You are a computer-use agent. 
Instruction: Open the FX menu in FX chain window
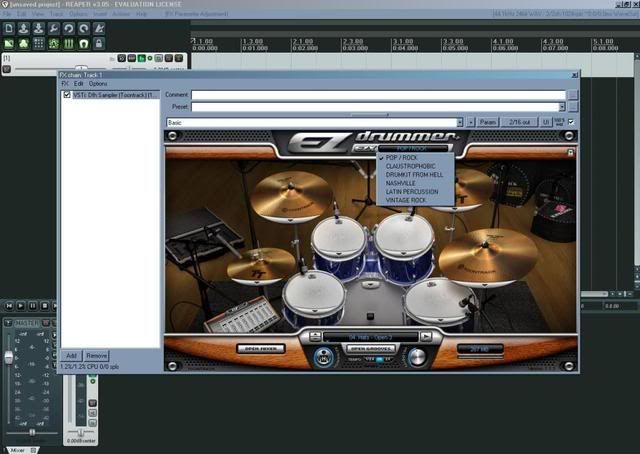[x=65, y=84]
